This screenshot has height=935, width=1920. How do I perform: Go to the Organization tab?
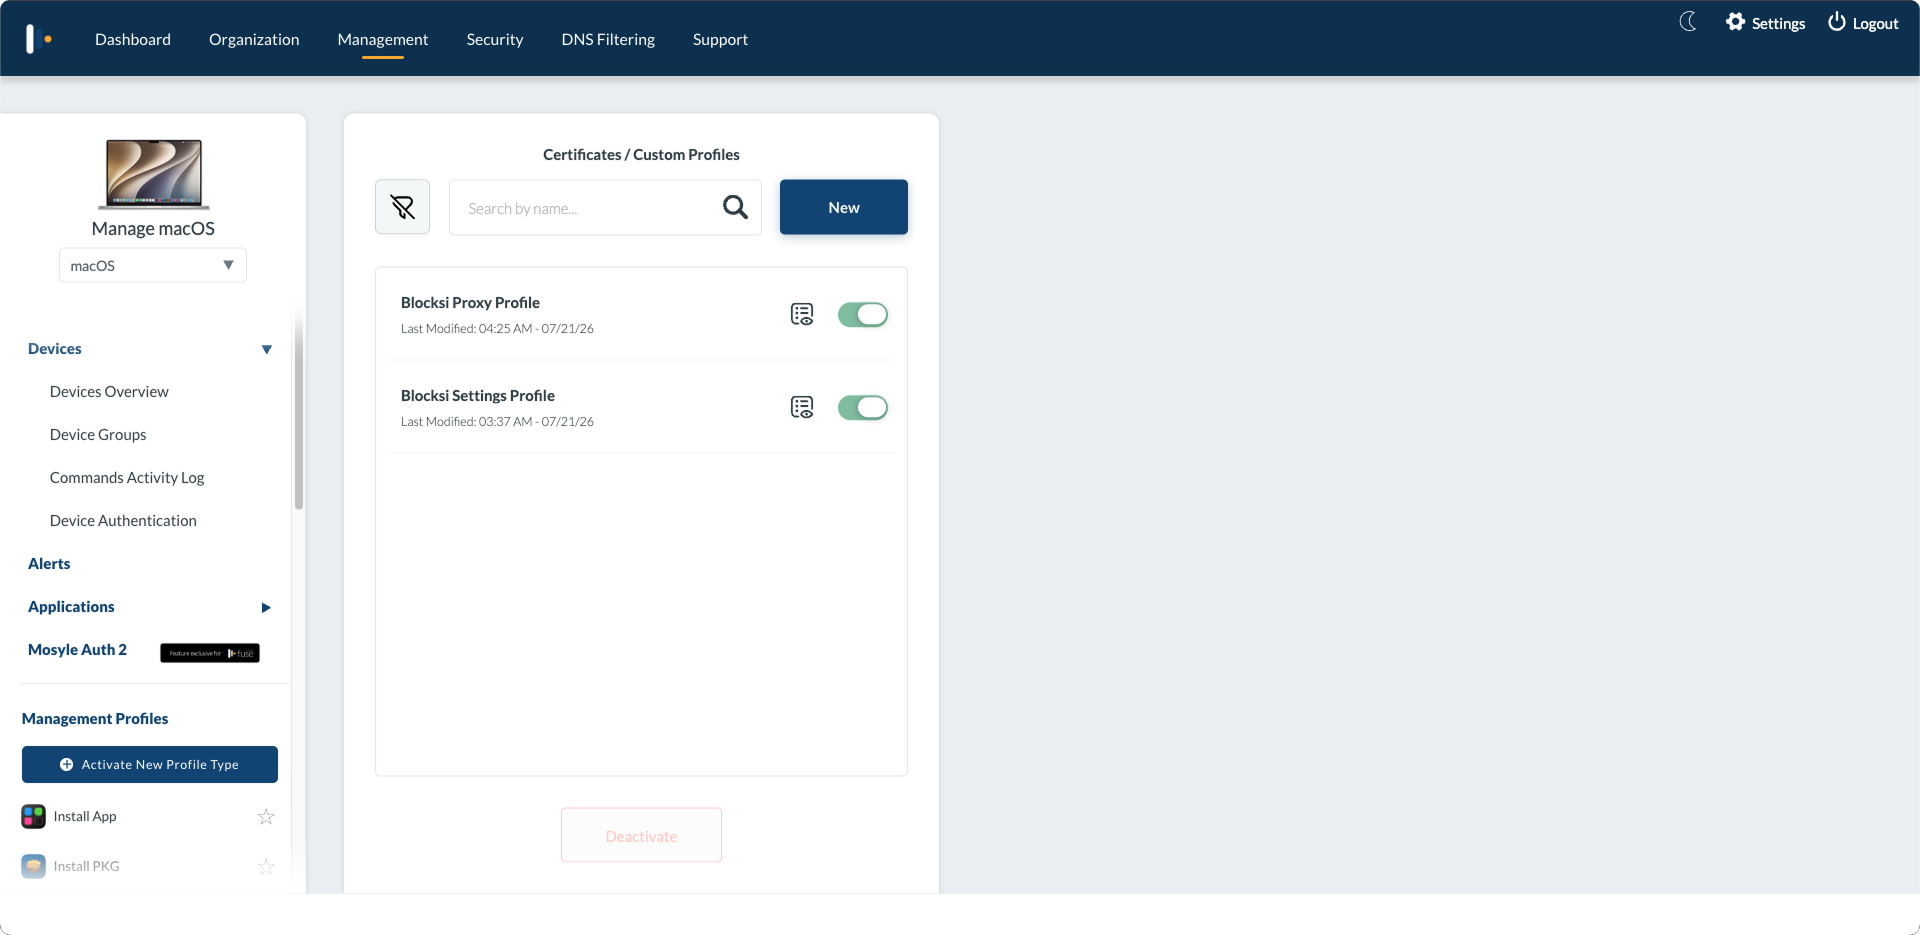[254, 39]
